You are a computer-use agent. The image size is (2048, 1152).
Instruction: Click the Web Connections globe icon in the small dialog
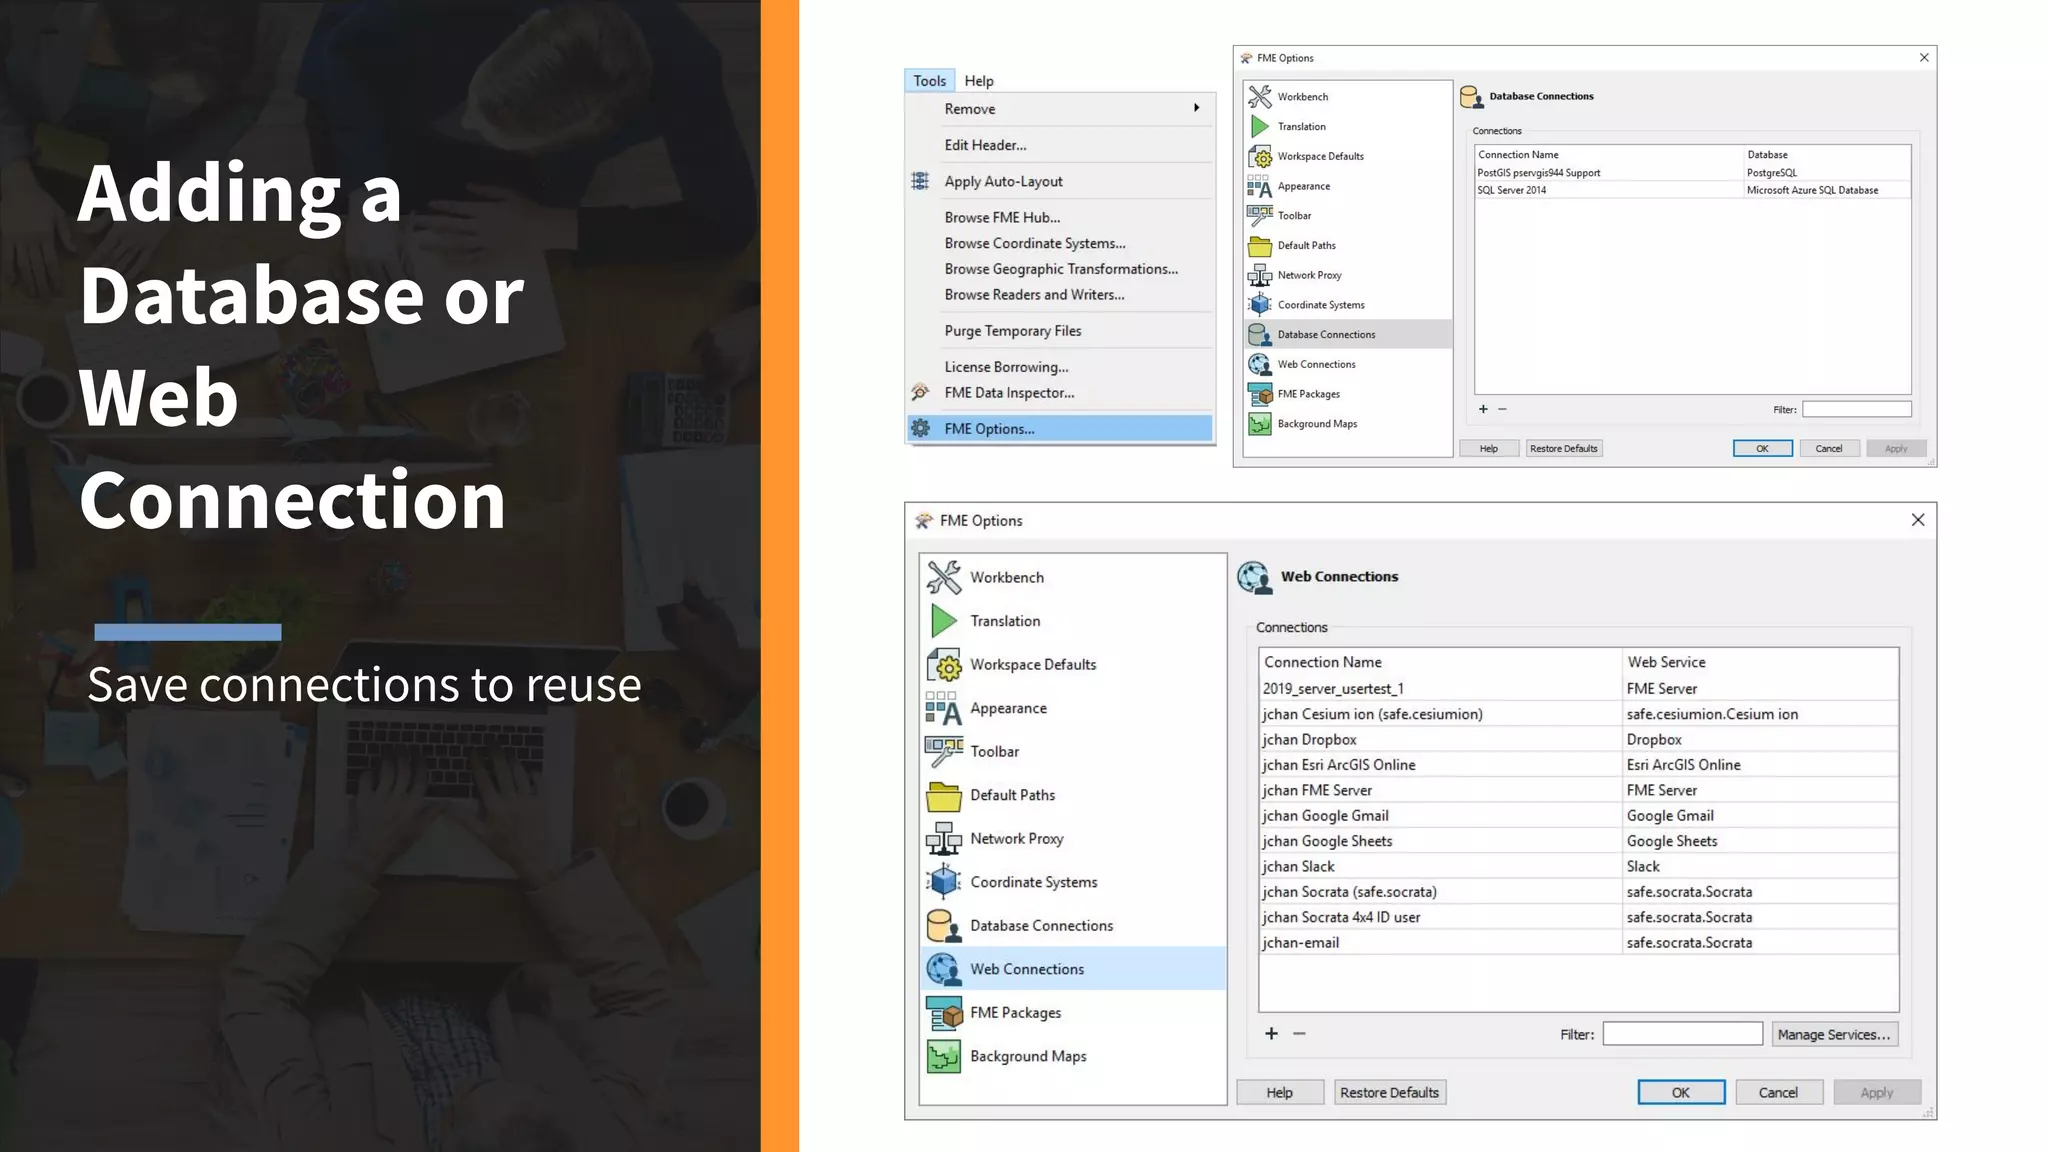[1260, 364]
